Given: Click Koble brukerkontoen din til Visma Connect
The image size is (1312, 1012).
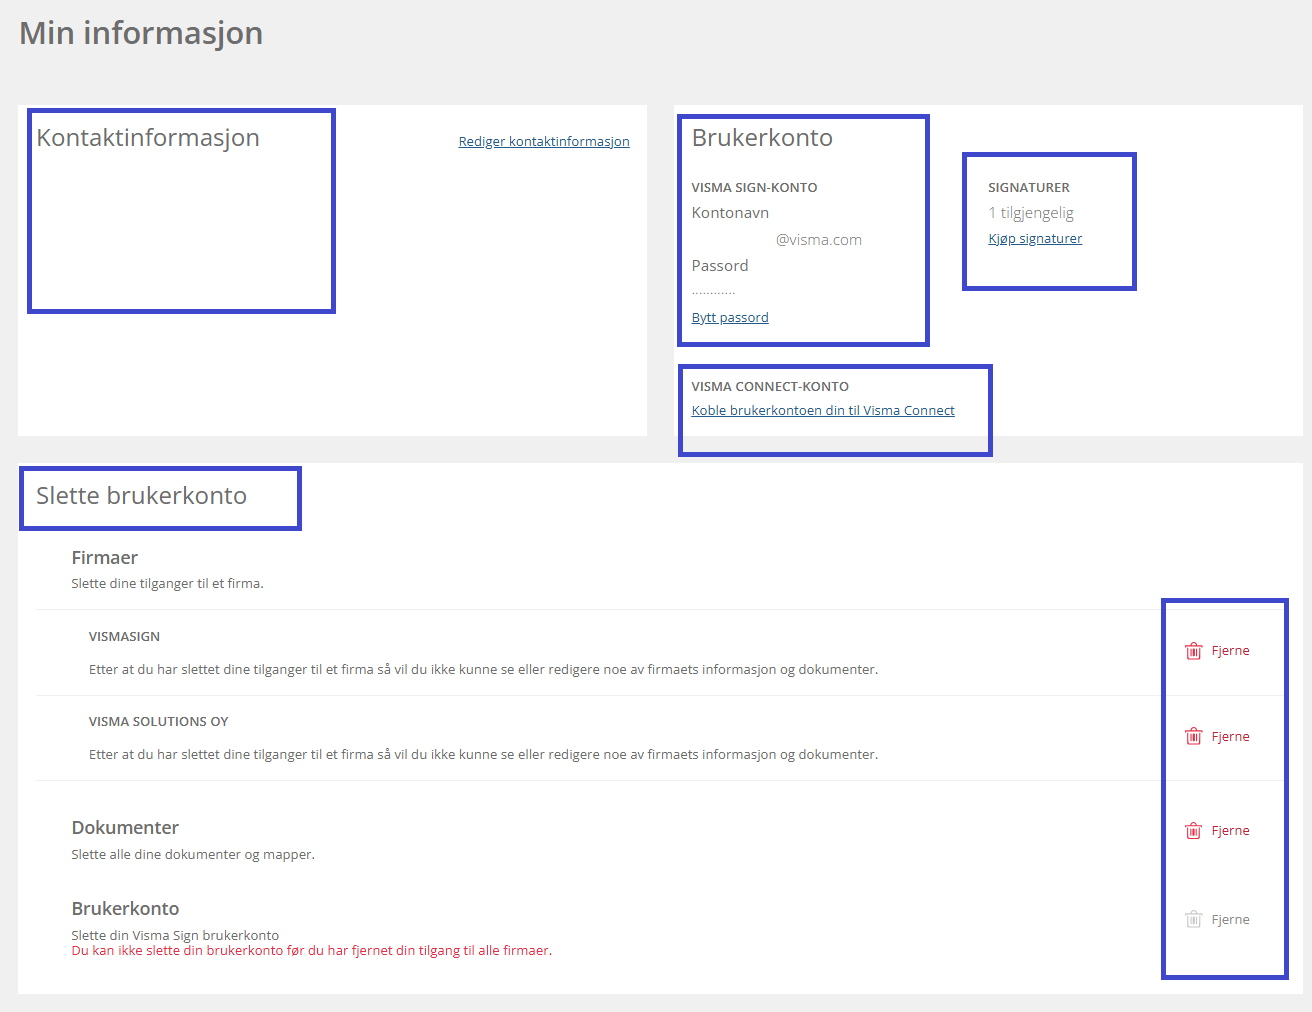Looking at the screenshot, I should (x=823, y=411).
